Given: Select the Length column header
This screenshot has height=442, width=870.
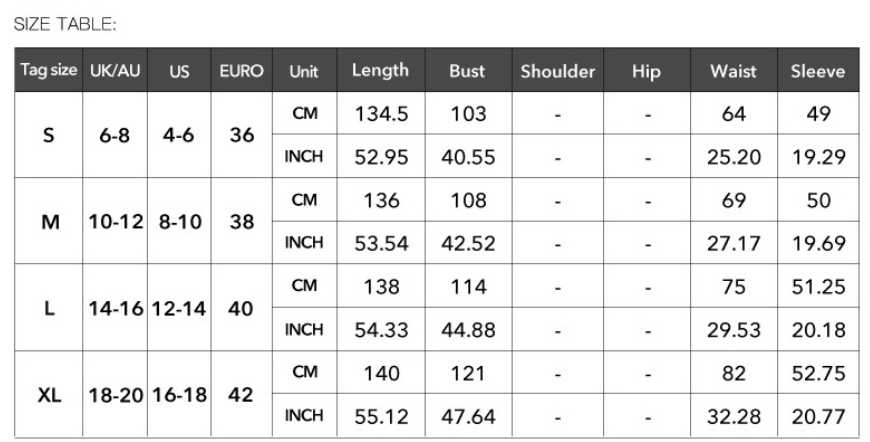Looking at the screenshot, I should (381, 70).
